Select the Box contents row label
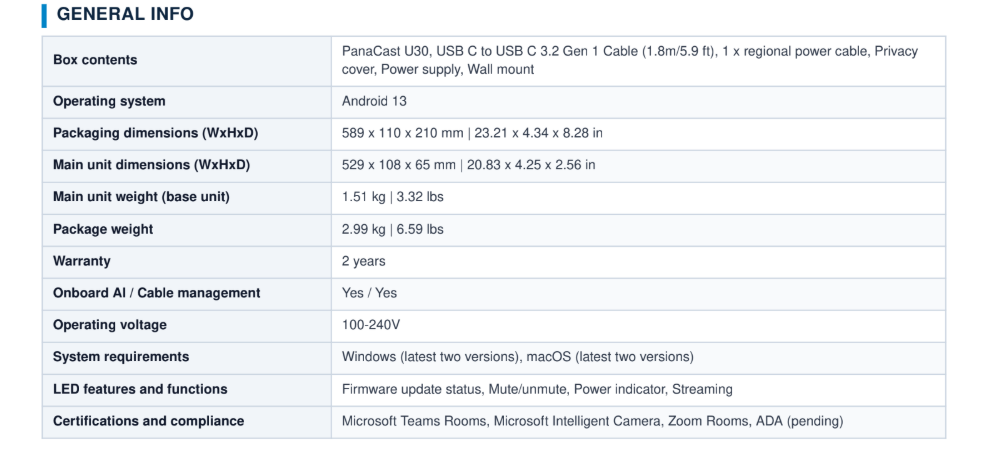991x451 pixels. [x=95, y=60]
